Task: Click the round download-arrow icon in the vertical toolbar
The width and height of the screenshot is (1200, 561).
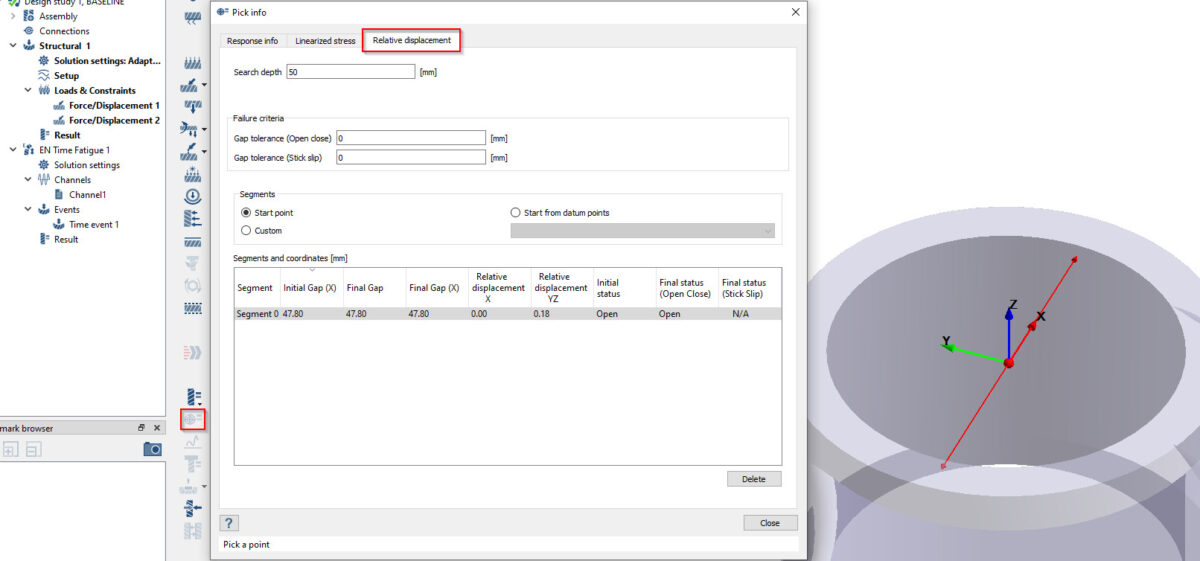Action: [x=194, y=197]
